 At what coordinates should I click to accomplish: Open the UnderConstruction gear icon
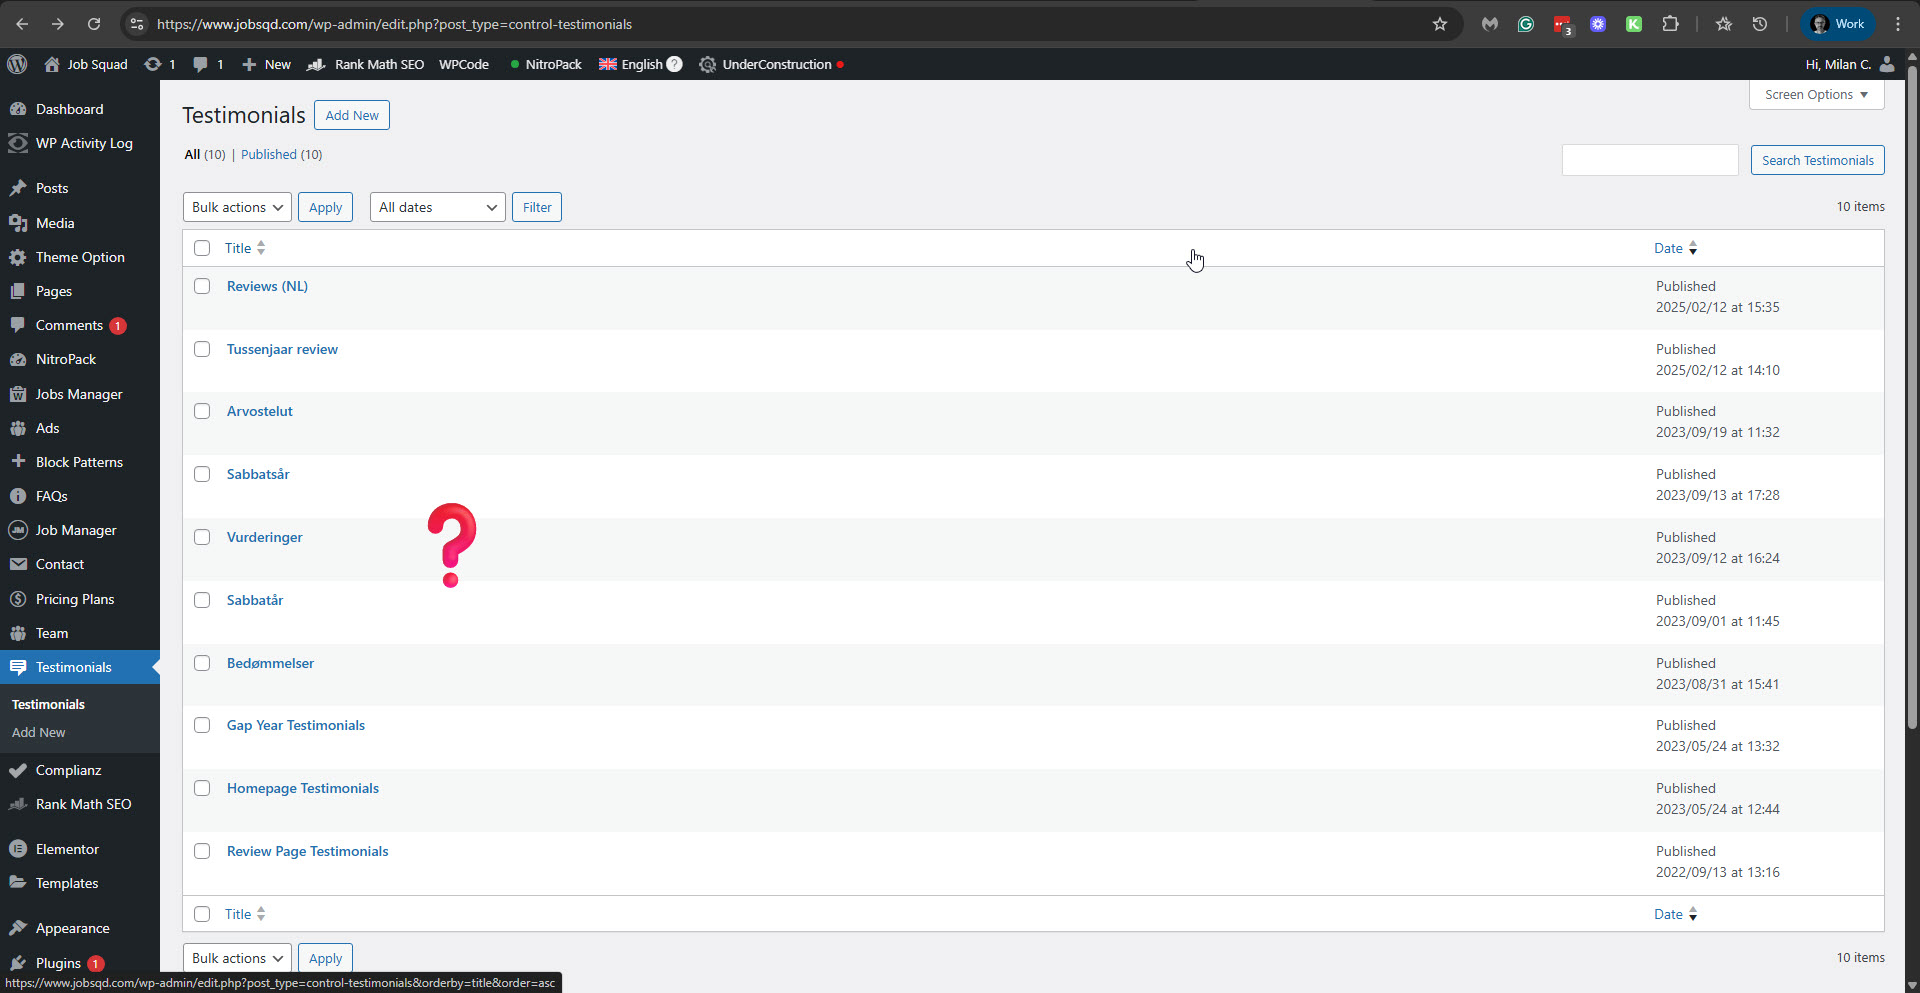707,64
